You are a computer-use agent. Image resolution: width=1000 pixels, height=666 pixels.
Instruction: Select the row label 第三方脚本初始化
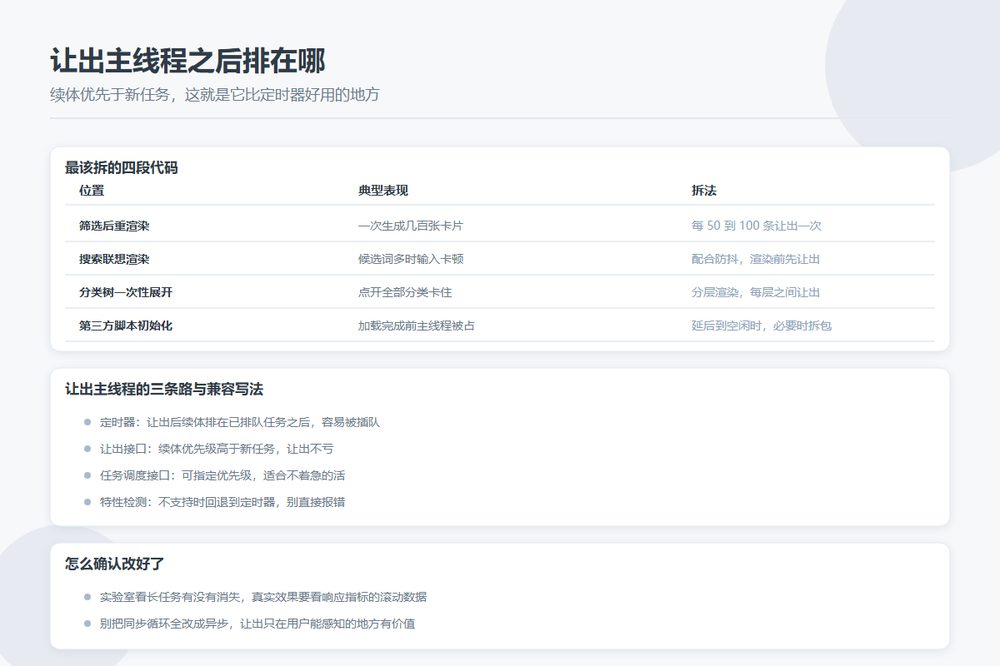click(x=126, y=325)
